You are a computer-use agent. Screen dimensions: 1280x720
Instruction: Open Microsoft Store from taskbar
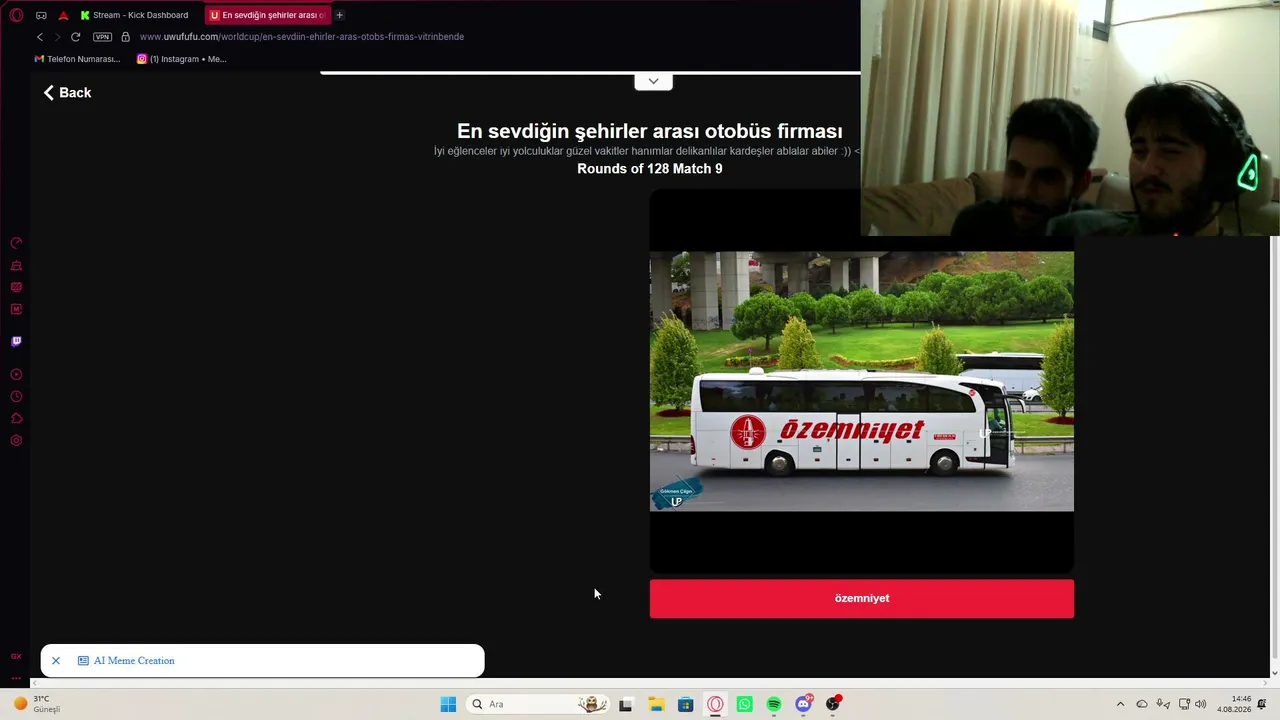[685, 704]
